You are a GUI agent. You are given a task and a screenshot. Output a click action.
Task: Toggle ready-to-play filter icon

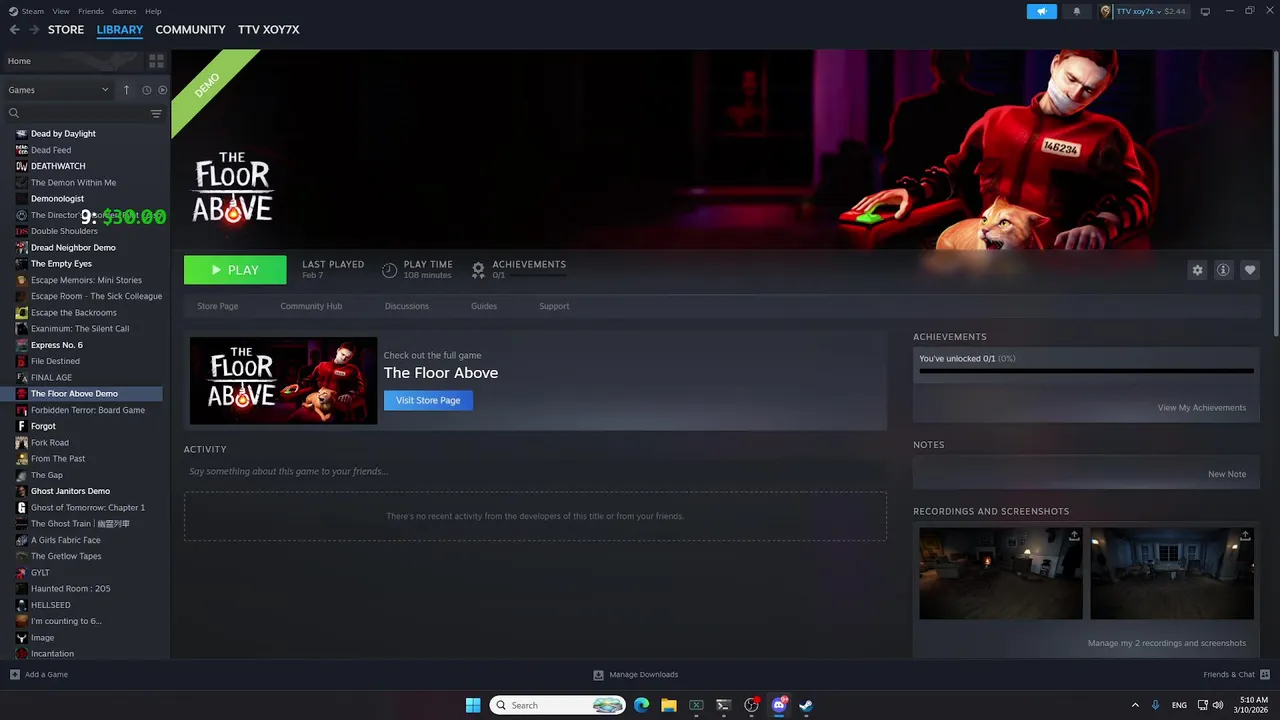point(163,90)
